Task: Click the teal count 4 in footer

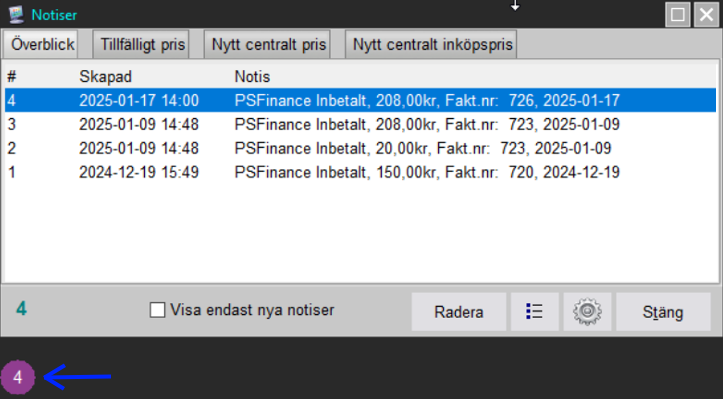Action: pos(21,309)
